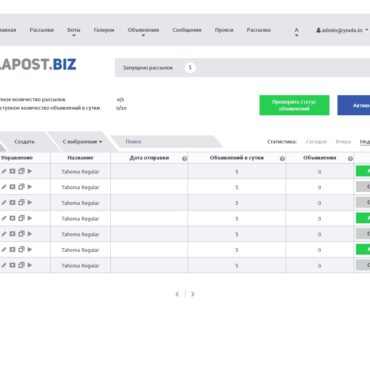Click the play icon in the third table row
Viewport: 370px width, 380px height.
(30, 203)
